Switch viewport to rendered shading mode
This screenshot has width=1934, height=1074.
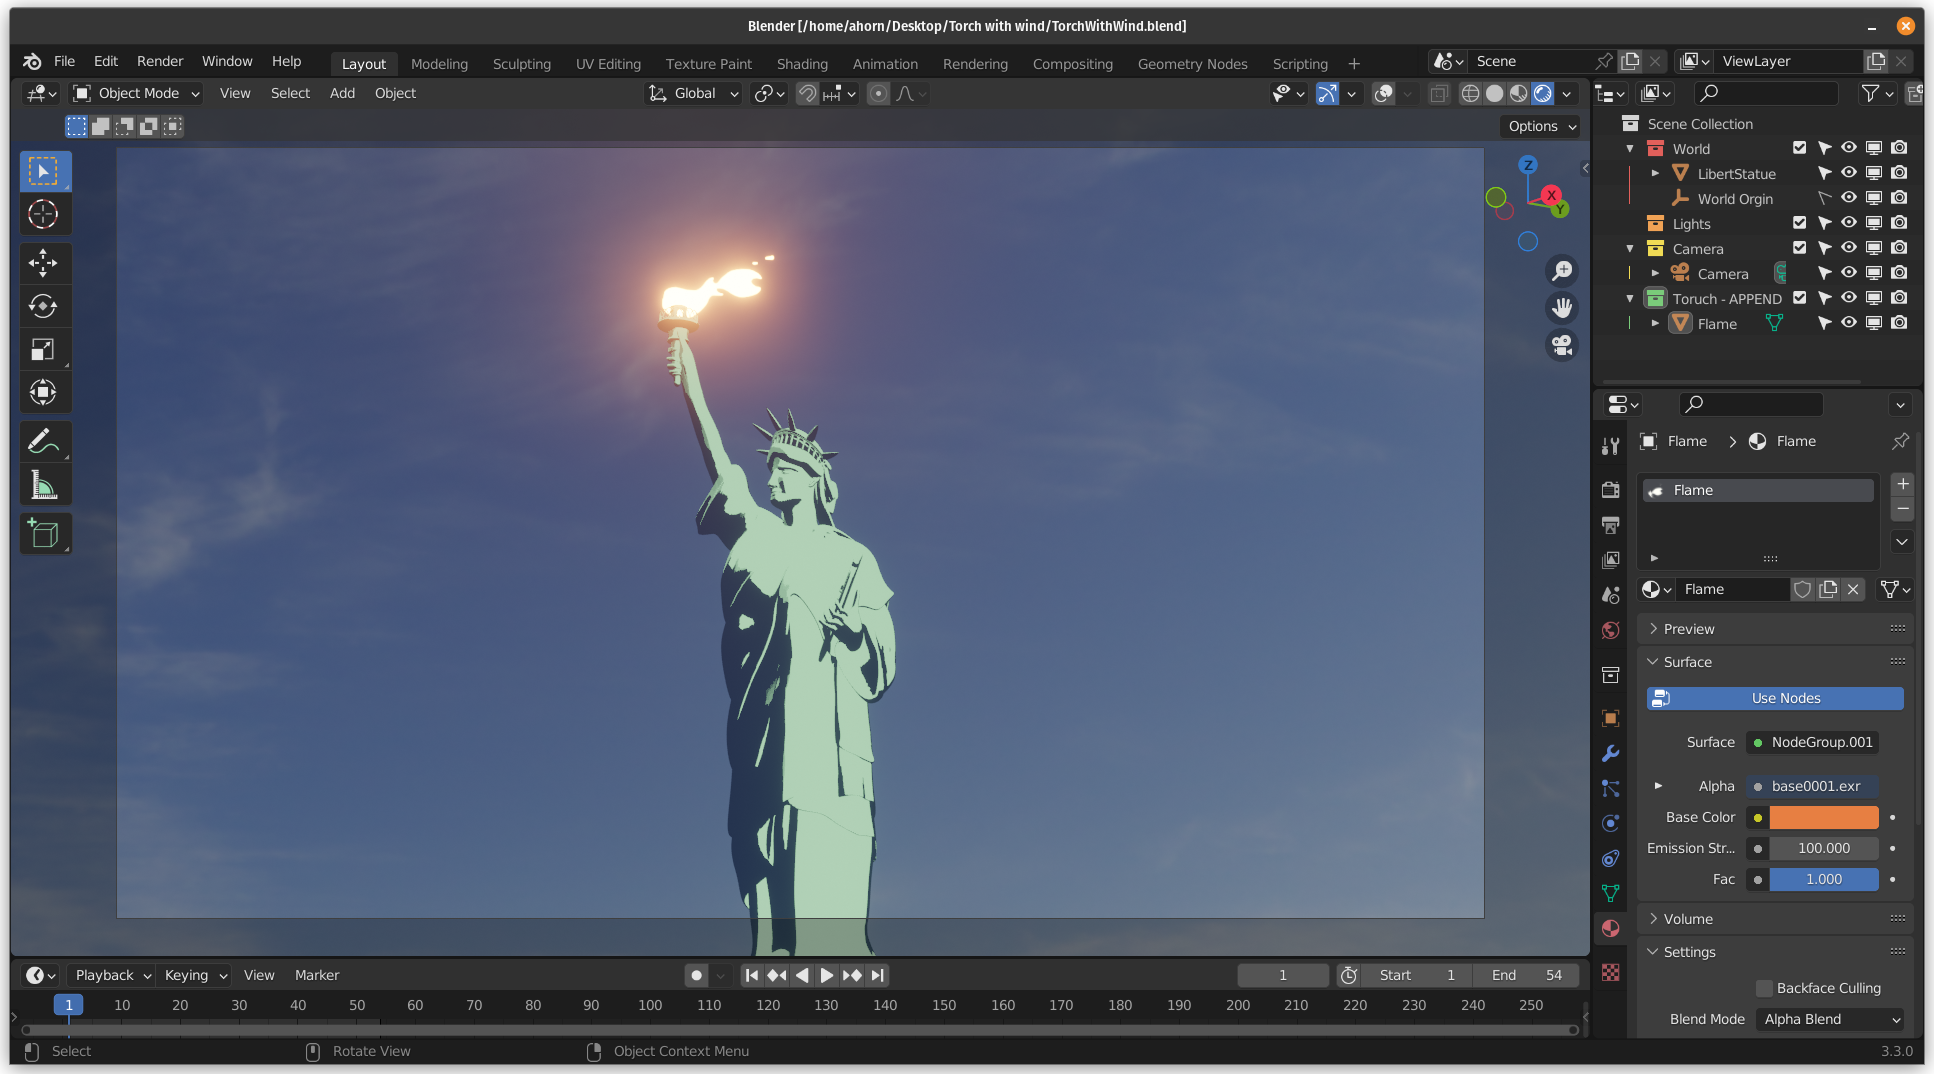coord(1543,93)
